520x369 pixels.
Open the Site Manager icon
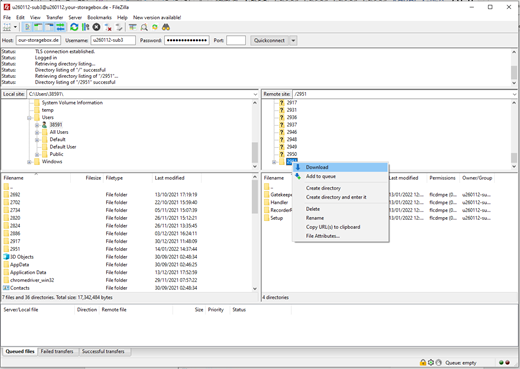pyautogui.click(x=7, y=27)
